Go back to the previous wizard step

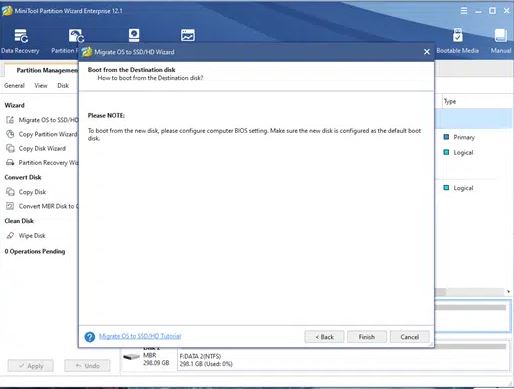324,337
